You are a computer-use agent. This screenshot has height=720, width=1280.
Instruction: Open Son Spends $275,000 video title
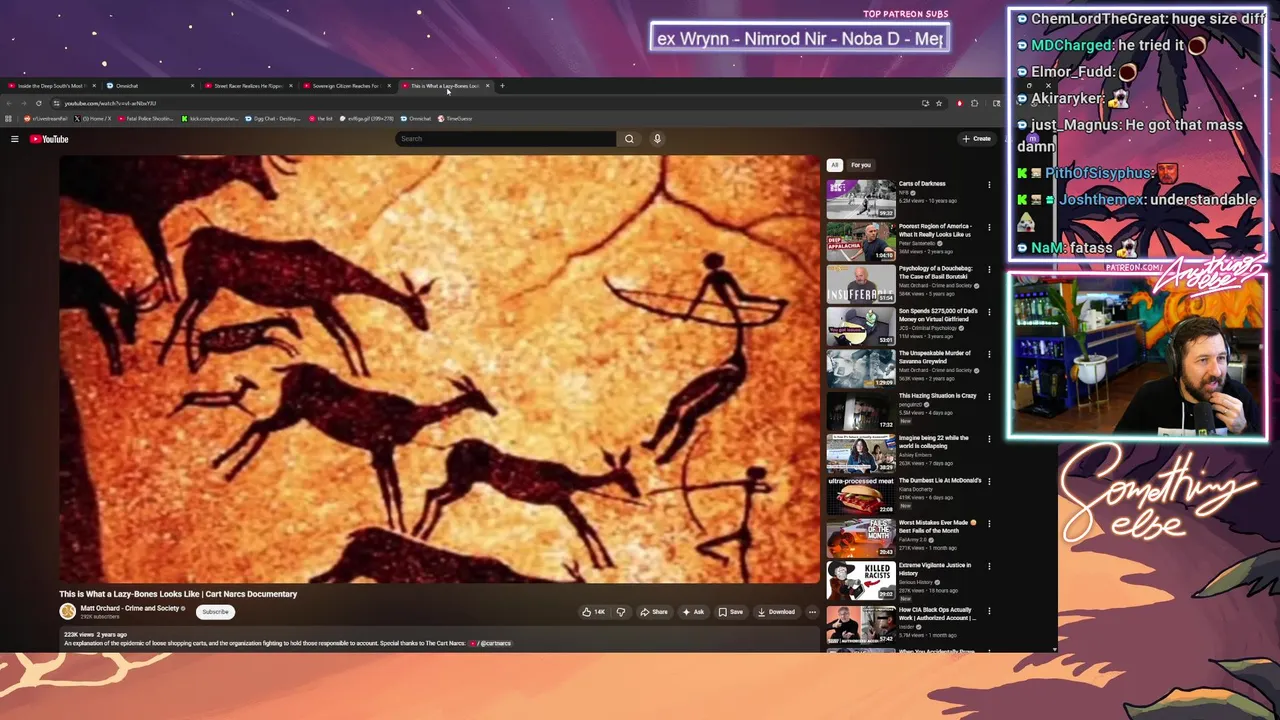click(x=938, y=314)
